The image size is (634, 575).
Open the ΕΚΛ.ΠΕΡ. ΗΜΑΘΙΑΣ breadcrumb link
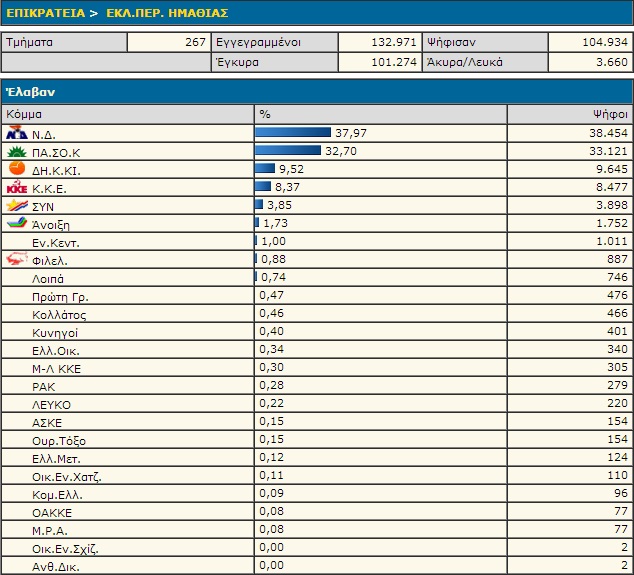point(167,13)
